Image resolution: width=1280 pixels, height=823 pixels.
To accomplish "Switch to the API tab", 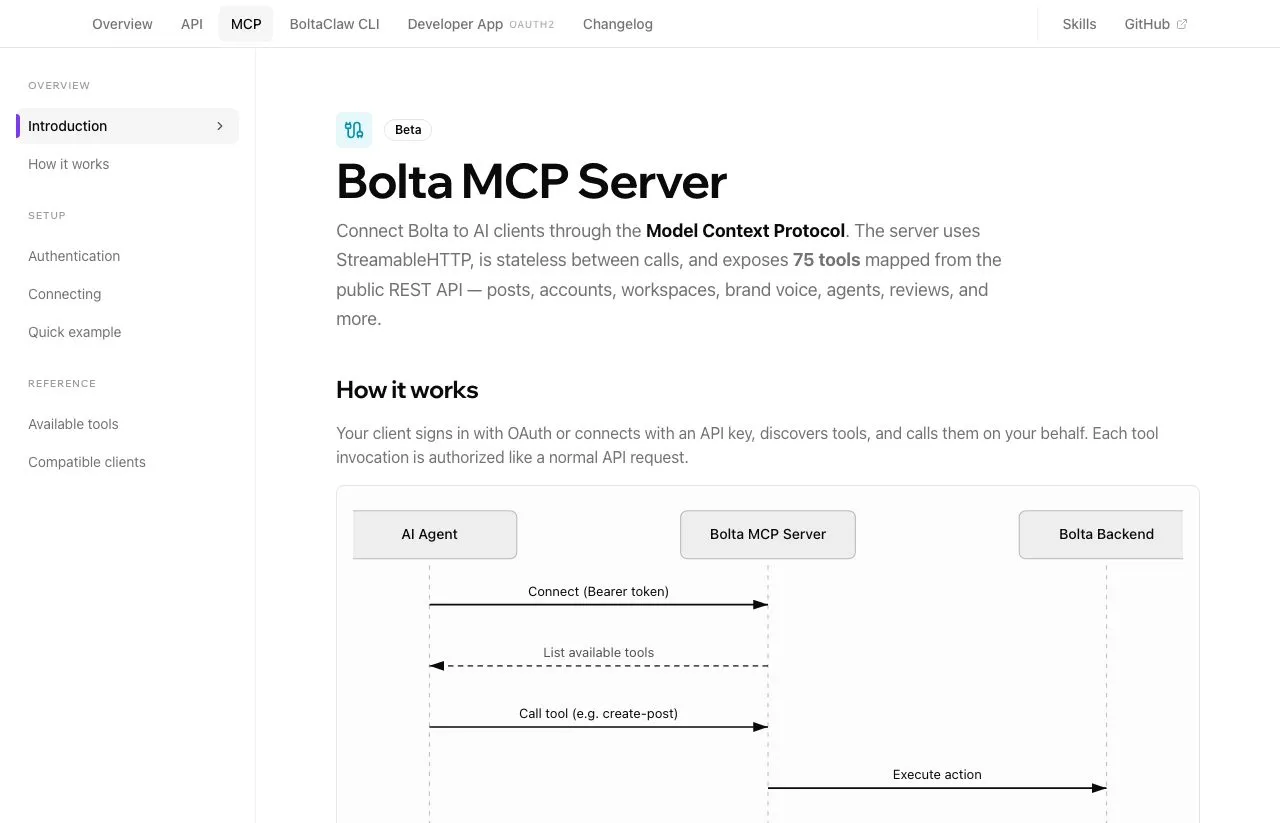I will [x=192, y=24].
